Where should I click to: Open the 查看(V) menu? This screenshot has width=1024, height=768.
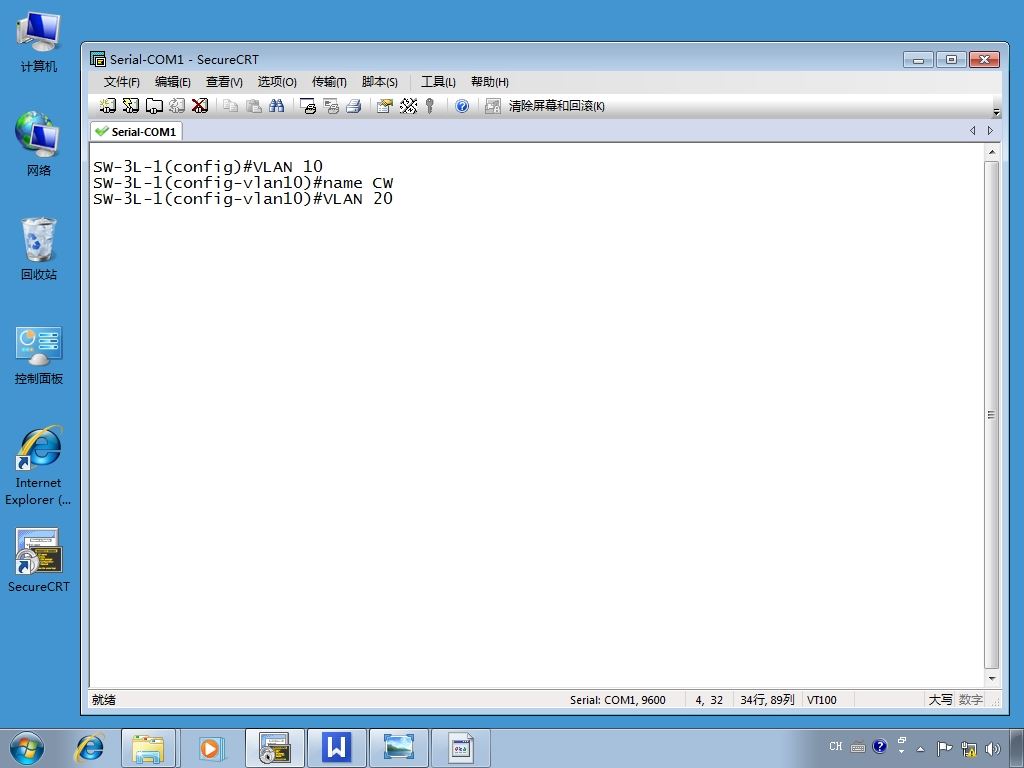[x=224, y=82]
